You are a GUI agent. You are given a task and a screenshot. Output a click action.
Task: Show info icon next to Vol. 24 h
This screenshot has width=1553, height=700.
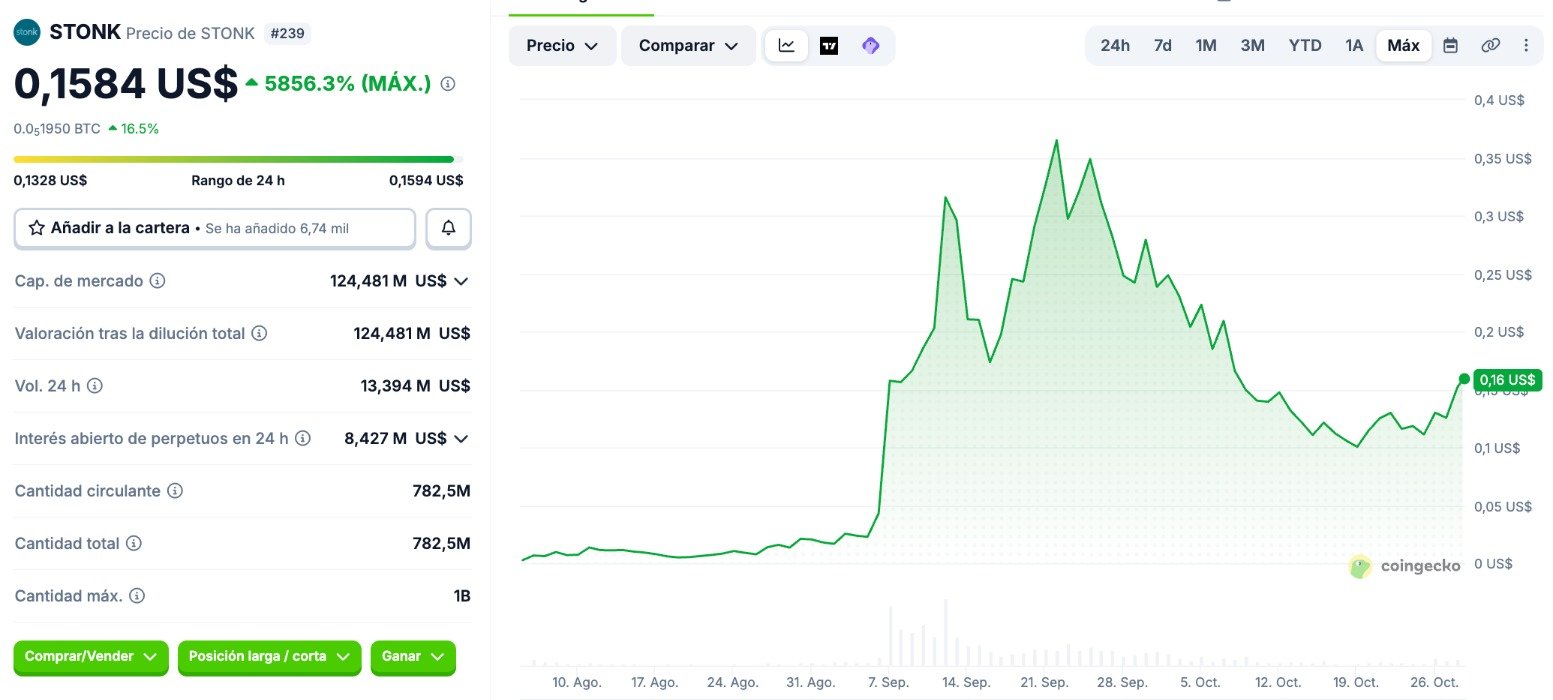click(x=95, y=386)
